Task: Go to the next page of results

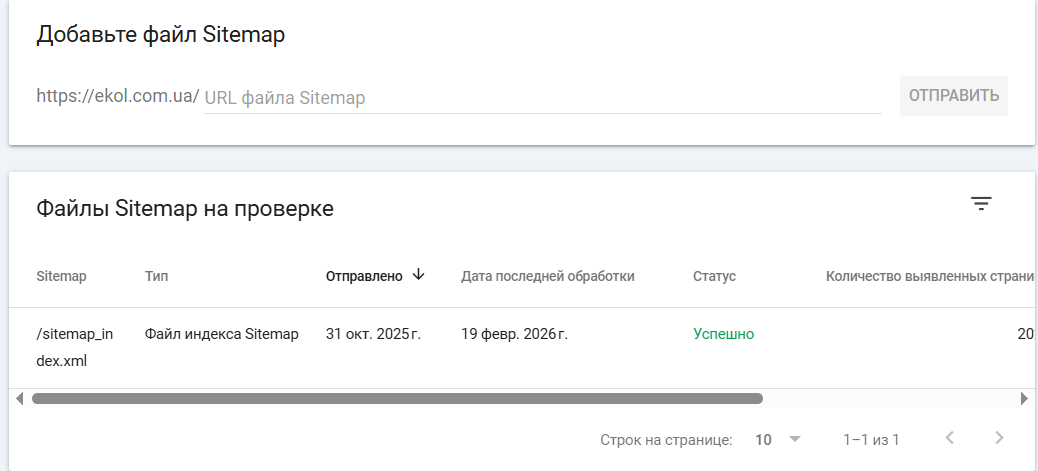Action: point(998,438)
